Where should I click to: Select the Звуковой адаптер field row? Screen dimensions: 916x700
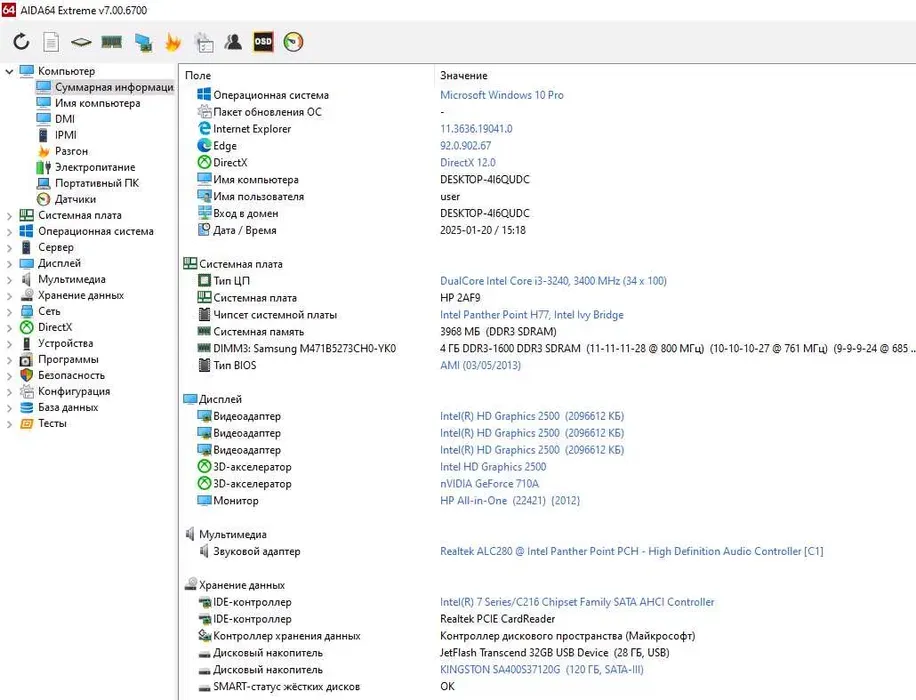coord(249,551)
